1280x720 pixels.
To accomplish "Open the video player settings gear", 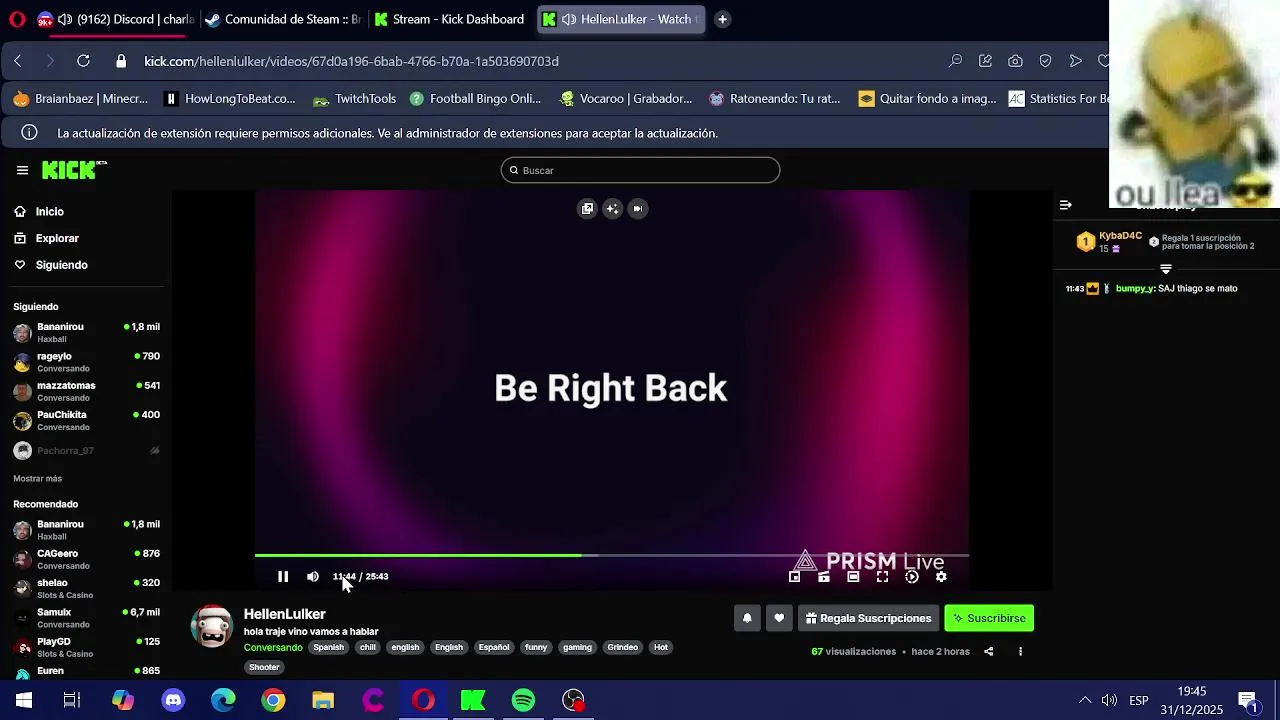I will [x=941, y=577].
